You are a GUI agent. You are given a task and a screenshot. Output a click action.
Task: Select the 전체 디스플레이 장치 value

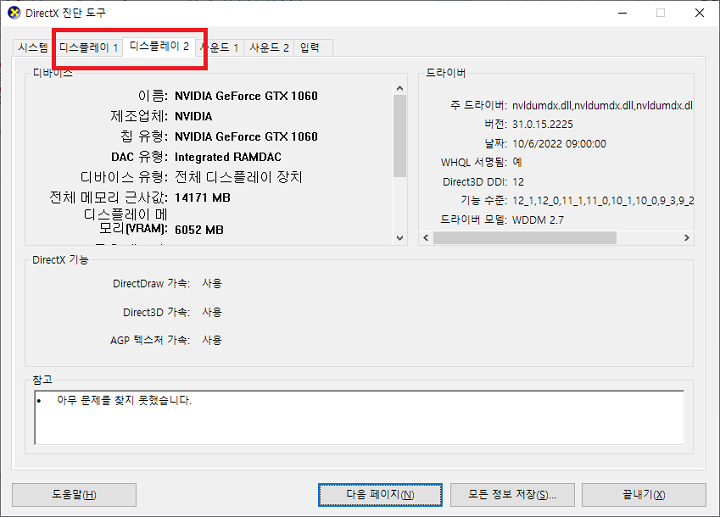click(x=238, y=177)
